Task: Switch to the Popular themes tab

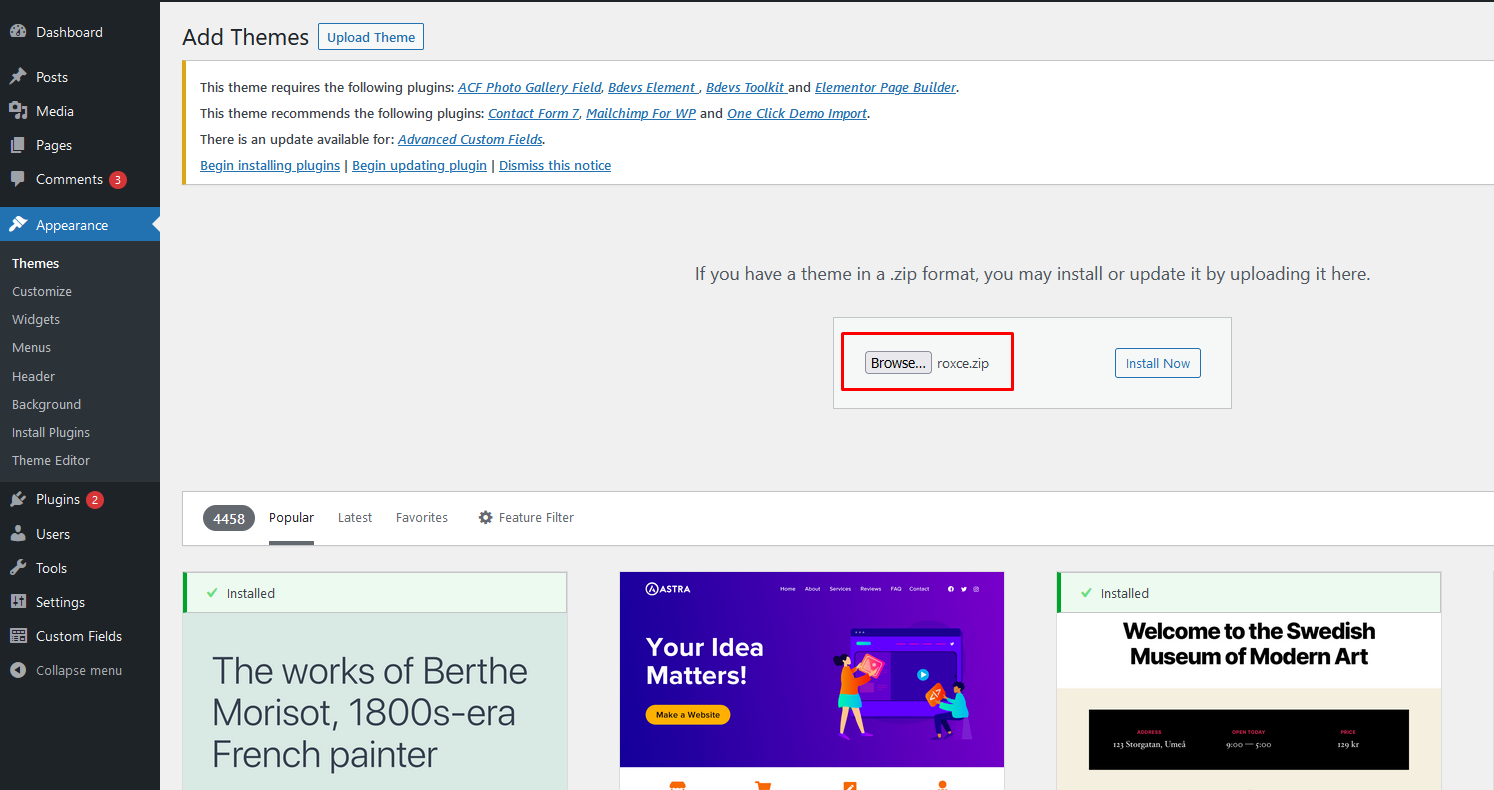Action: pos(291,517)
